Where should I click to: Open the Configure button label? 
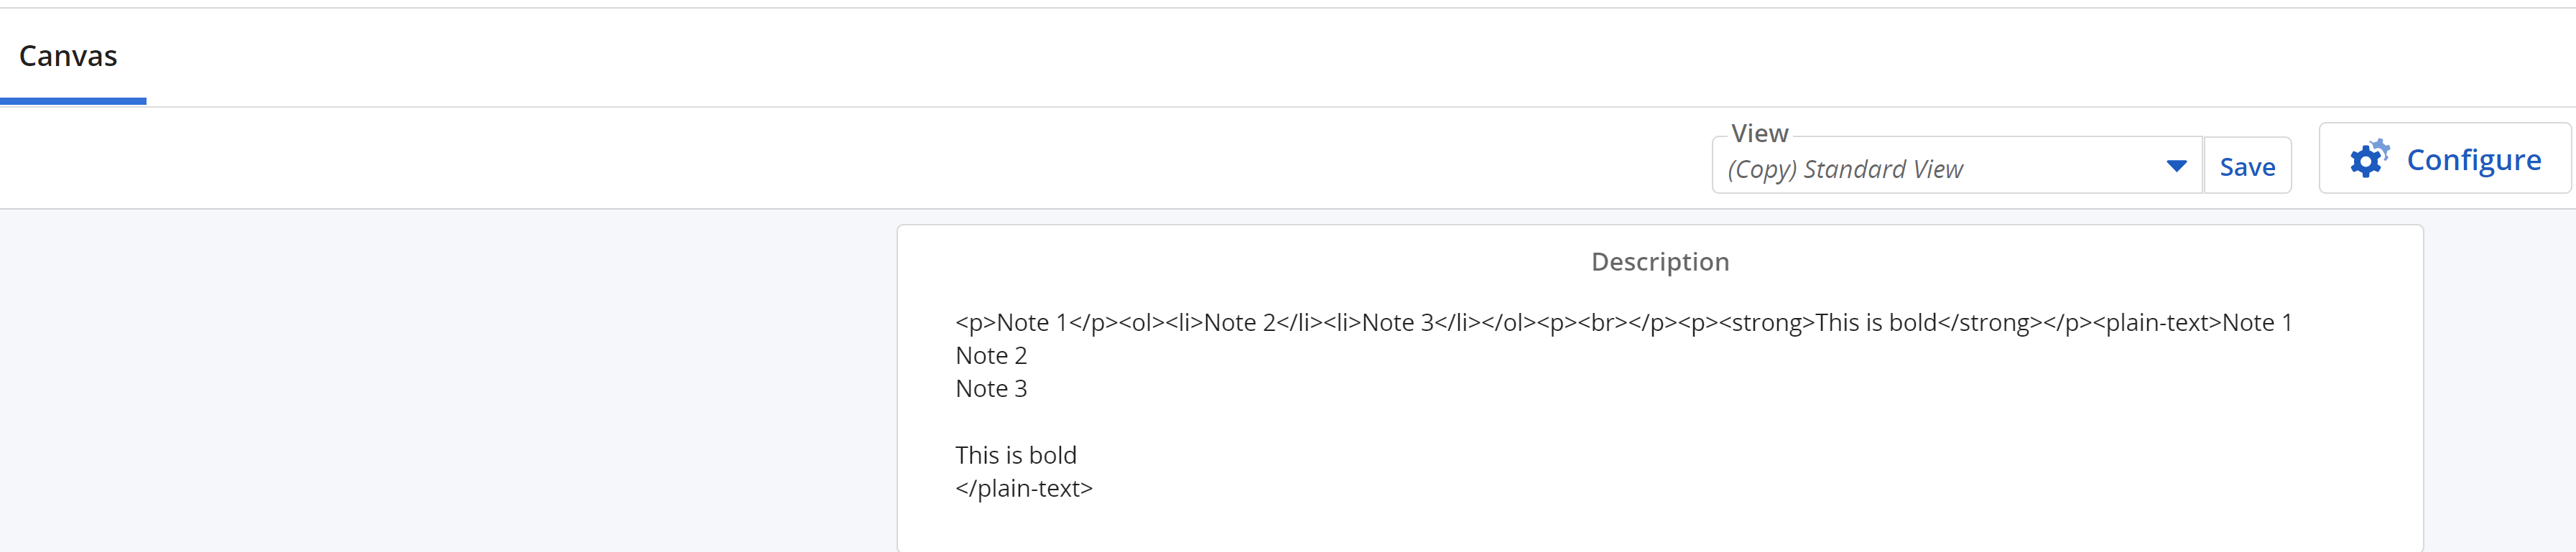[2473, 160]
